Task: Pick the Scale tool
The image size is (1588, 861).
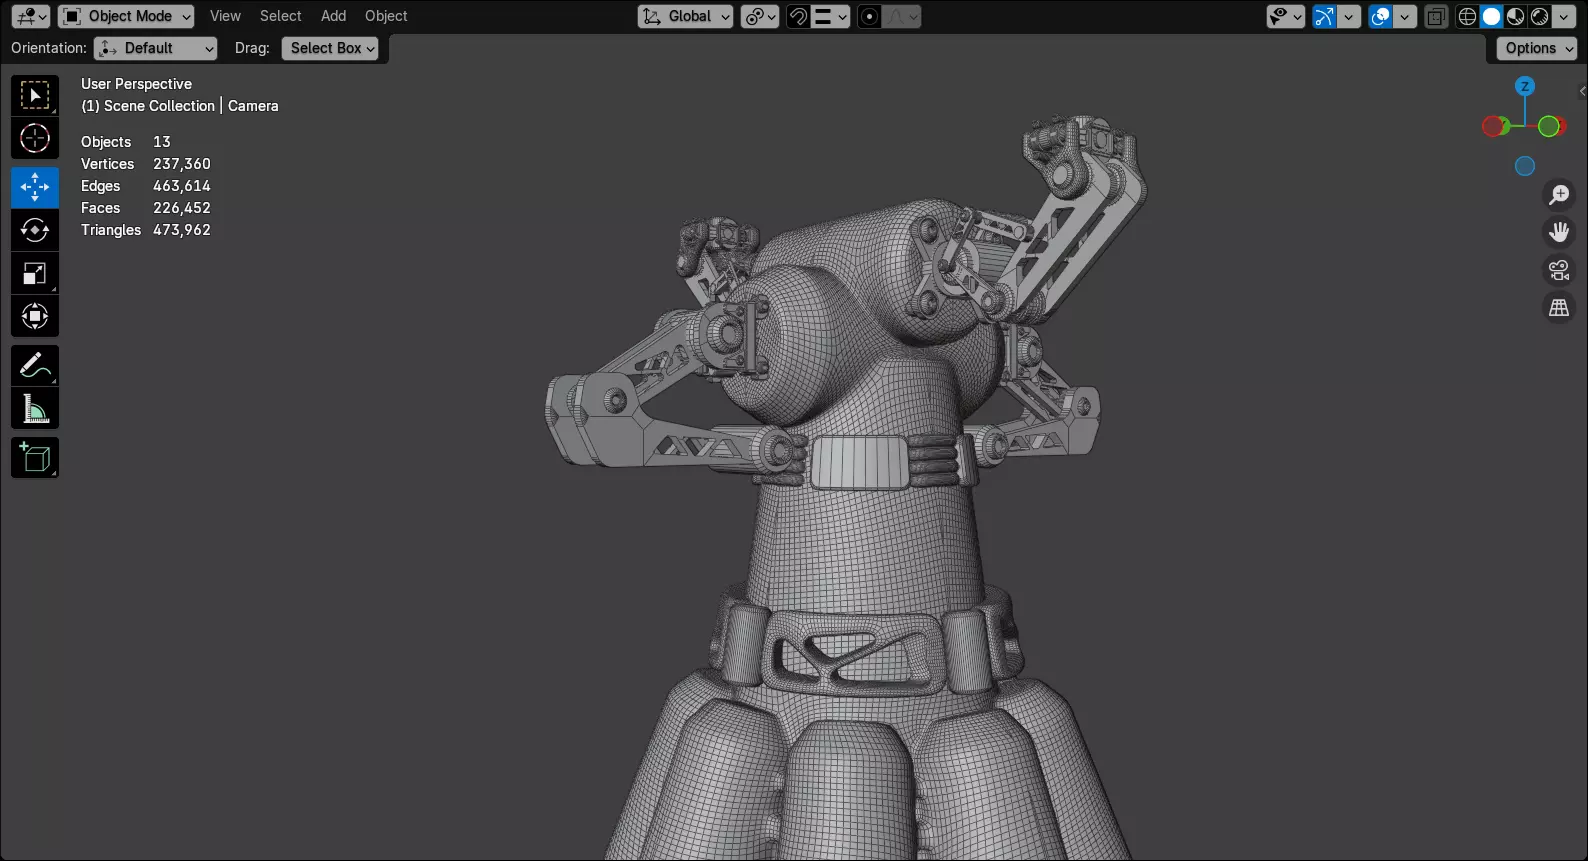Action: (35, 273)
